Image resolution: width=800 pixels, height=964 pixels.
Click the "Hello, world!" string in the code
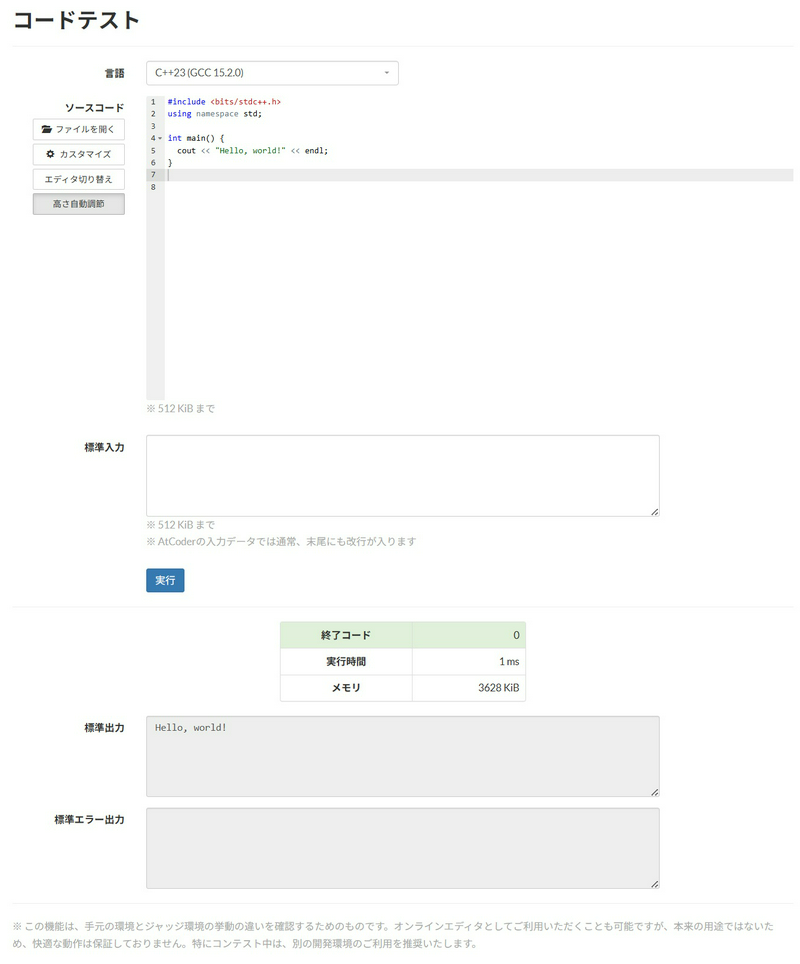point(250,150)
